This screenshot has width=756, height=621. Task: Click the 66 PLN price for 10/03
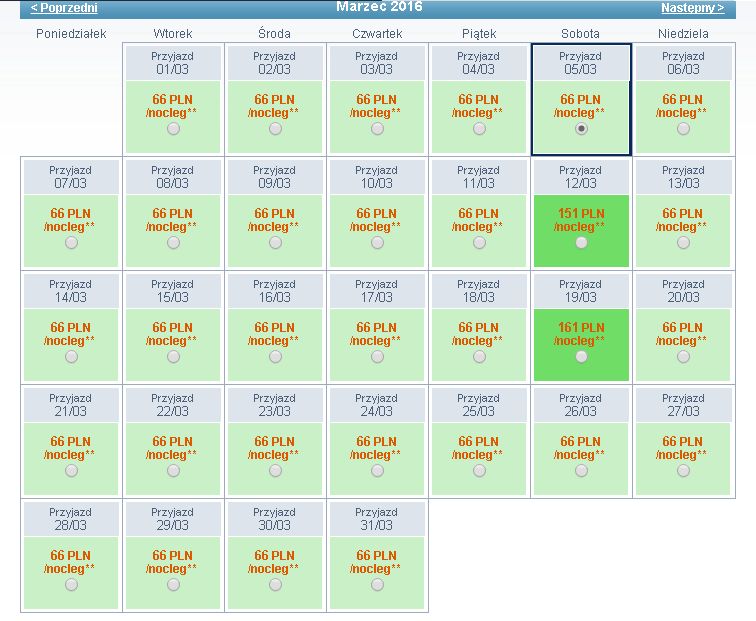pos(377,214)
